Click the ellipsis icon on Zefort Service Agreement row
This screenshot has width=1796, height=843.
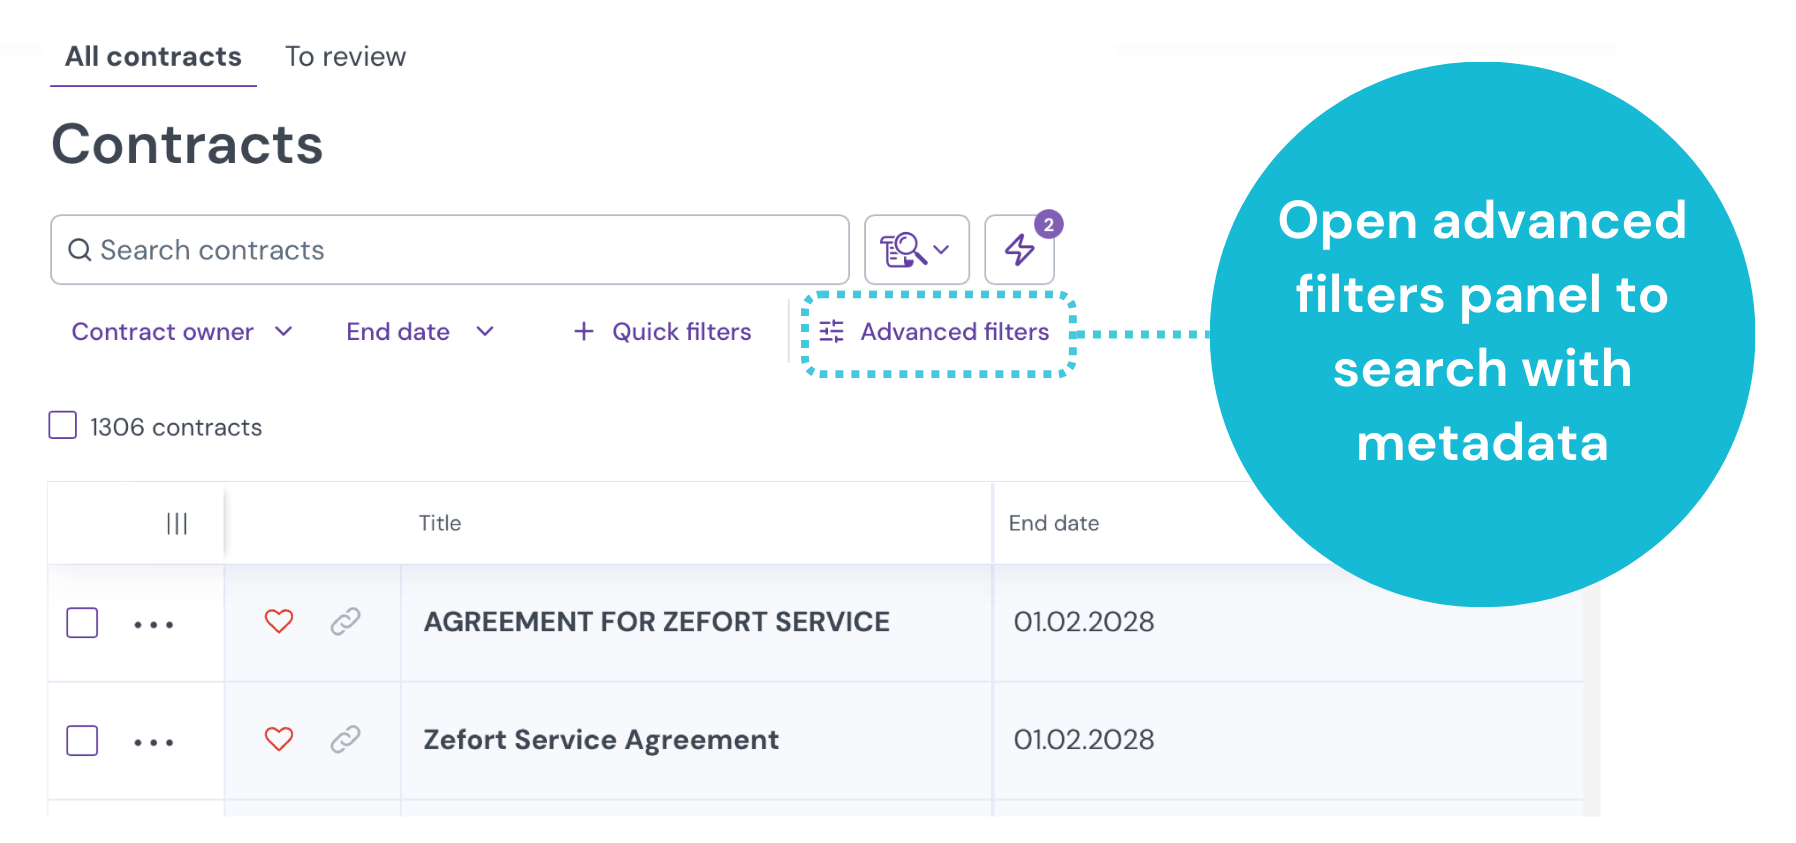coord(154,740)
